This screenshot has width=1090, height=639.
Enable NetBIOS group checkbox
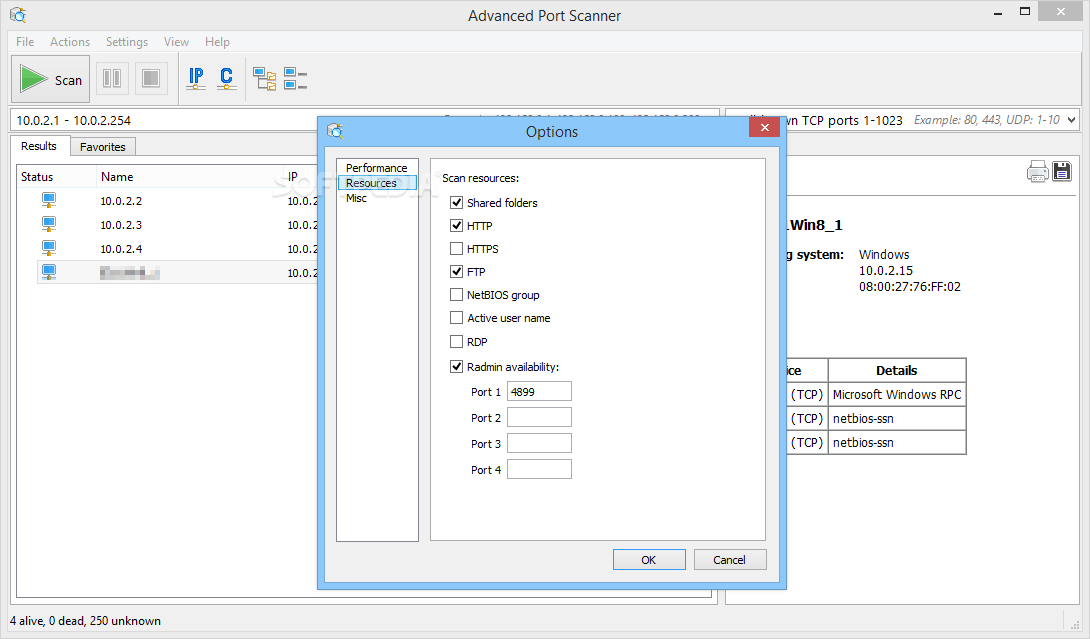tap(457, 295)
